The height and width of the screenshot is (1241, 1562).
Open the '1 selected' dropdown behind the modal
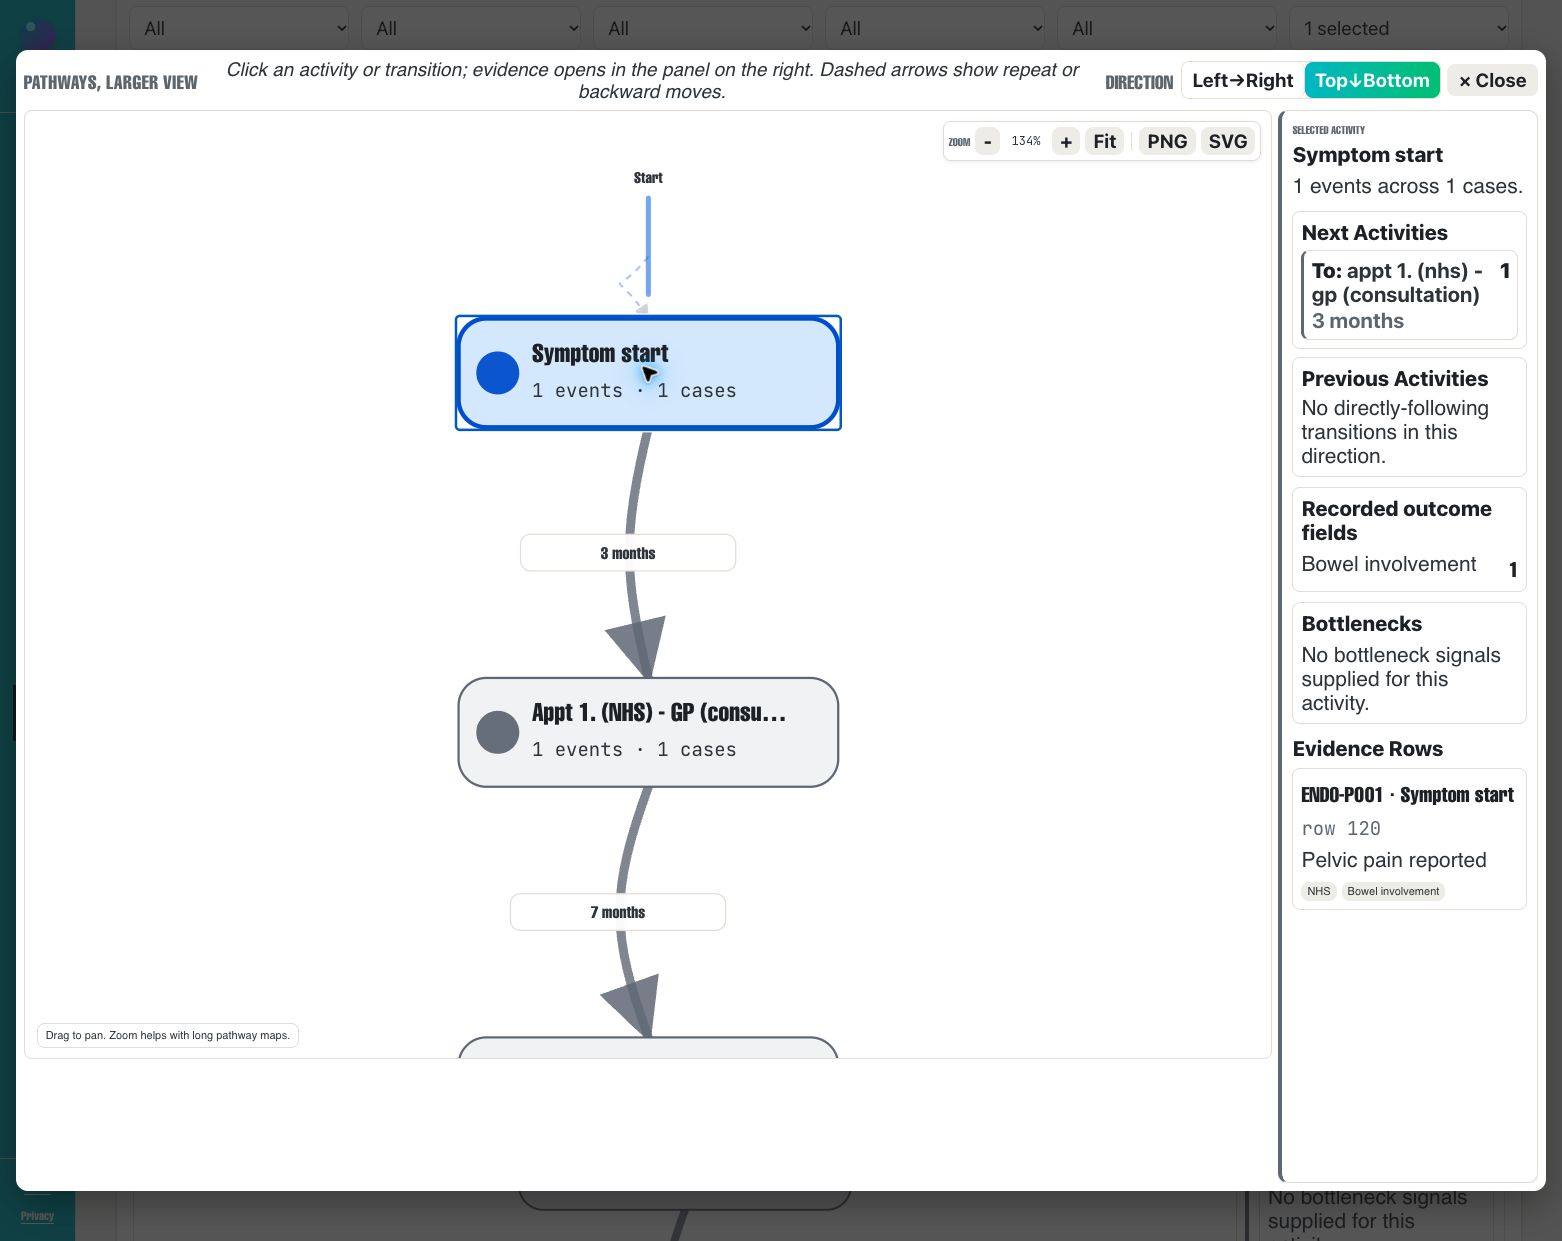[x=1400, y=28]
